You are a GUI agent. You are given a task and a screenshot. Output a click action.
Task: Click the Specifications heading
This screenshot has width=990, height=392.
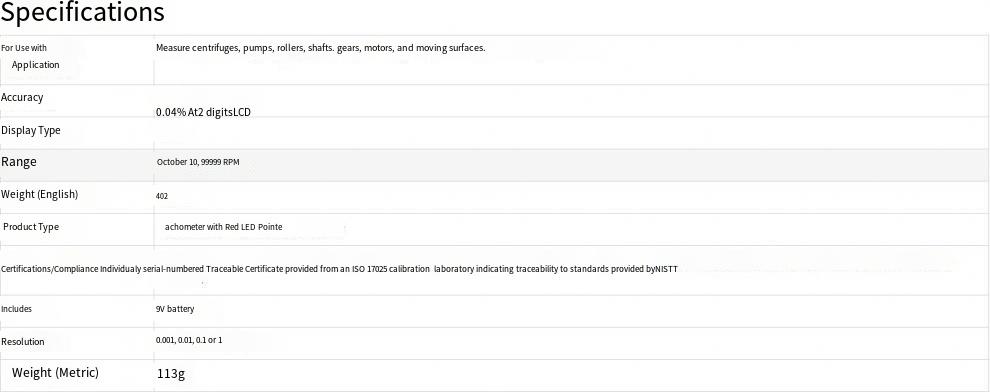click(83, 13)
